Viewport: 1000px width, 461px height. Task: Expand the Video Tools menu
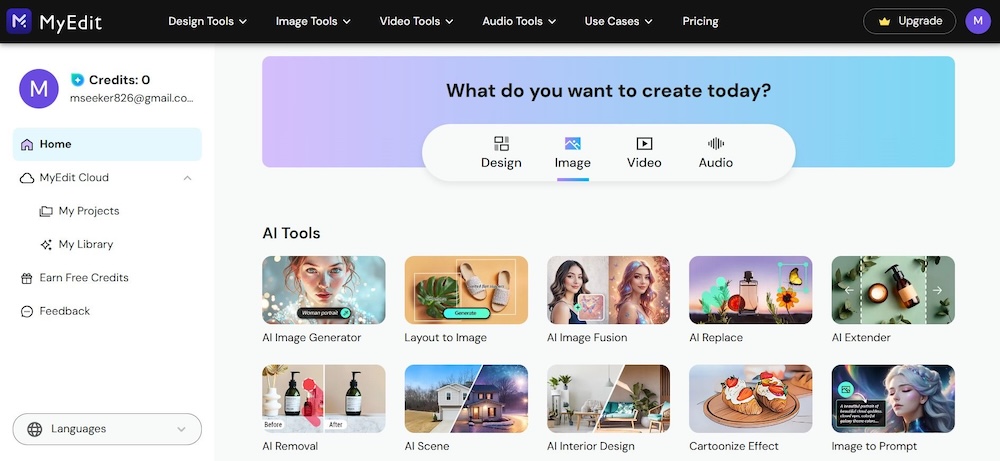(x=416, y=21)
